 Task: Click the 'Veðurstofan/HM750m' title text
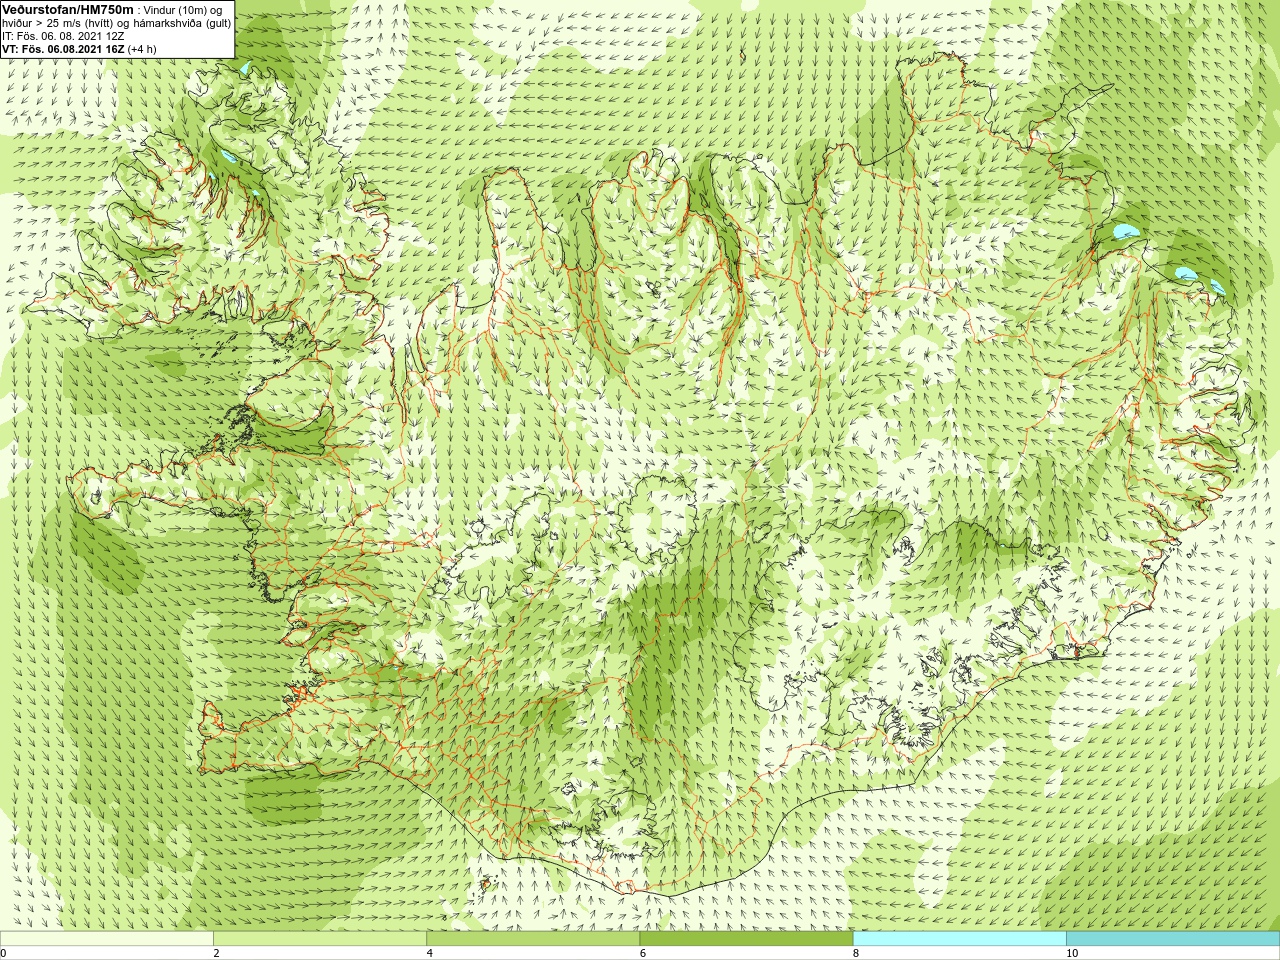(x=67, y=9)
